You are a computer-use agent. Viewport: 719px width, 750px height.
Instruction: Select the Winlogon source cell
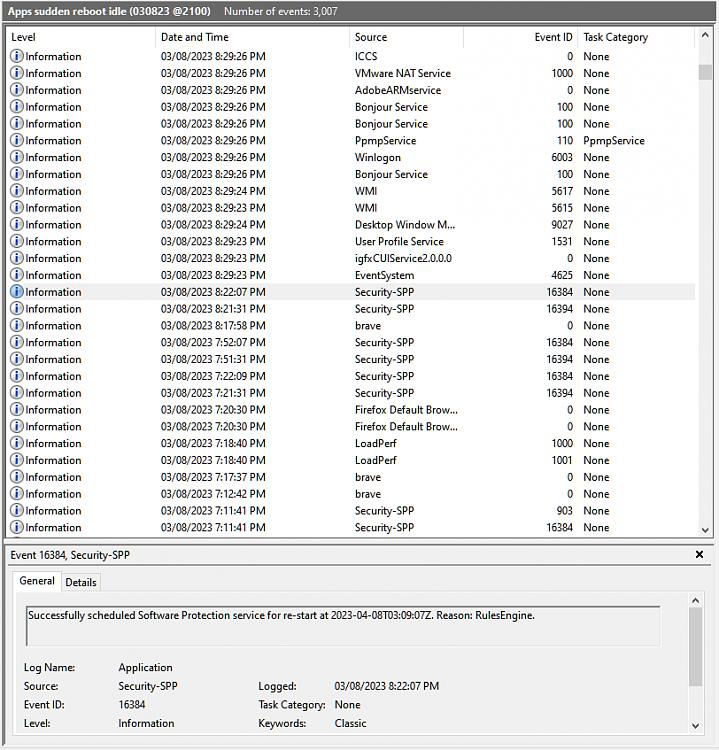[x=377, y=157]
